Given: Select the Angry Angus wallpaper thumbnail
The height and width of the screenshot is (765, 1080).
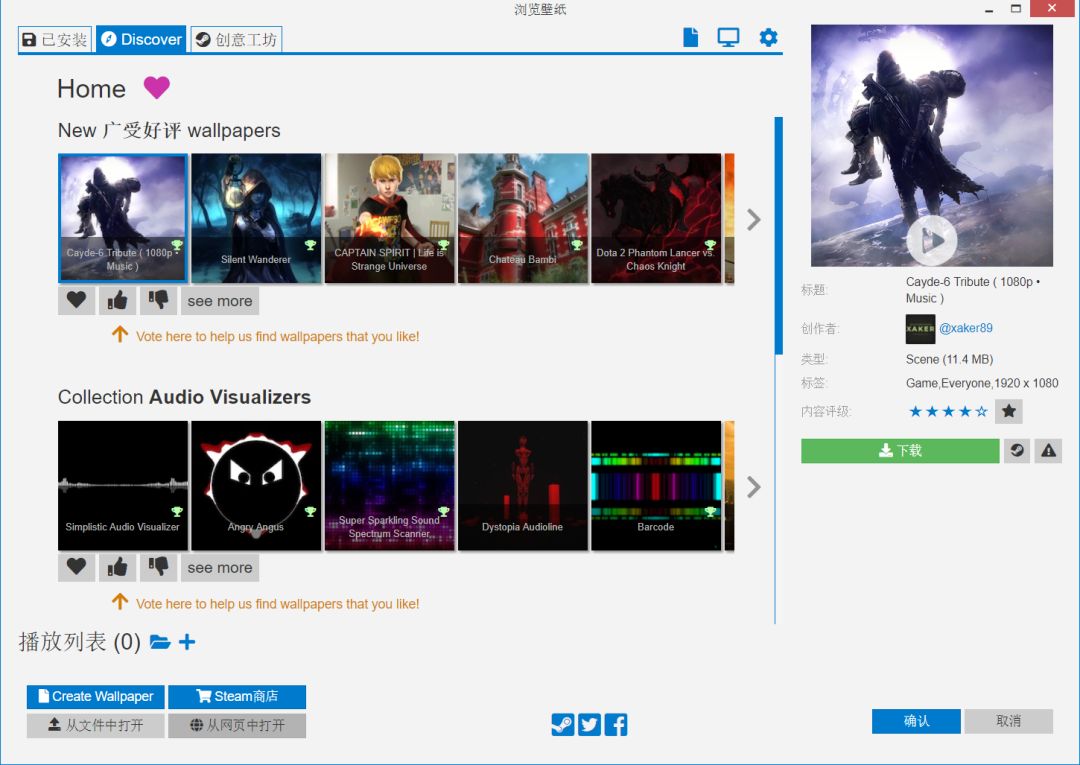Looking at the screenshot, I should click(x=256, y=485).
